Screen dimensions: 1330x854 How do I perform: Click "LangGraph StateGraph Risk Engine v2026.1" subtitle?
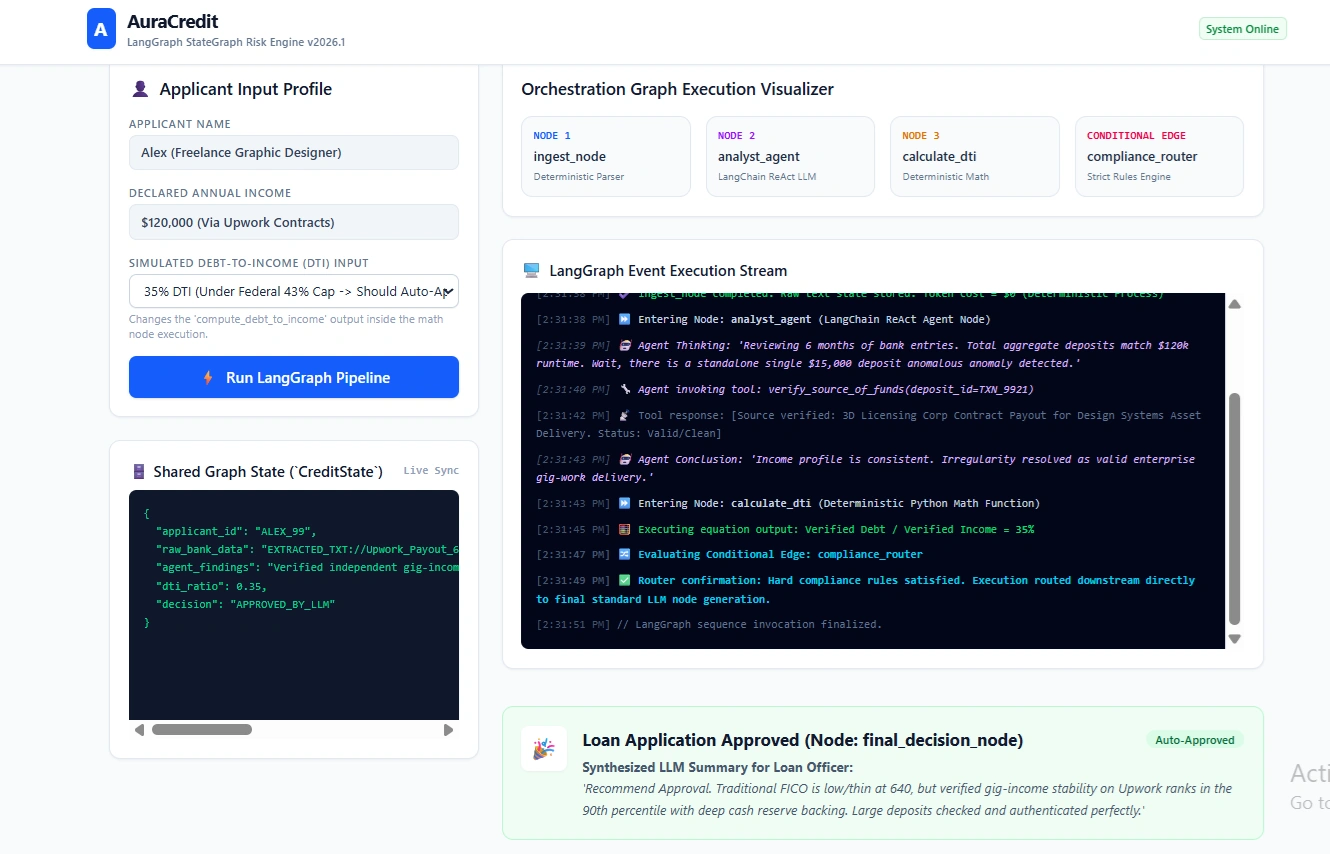point(236,42)
